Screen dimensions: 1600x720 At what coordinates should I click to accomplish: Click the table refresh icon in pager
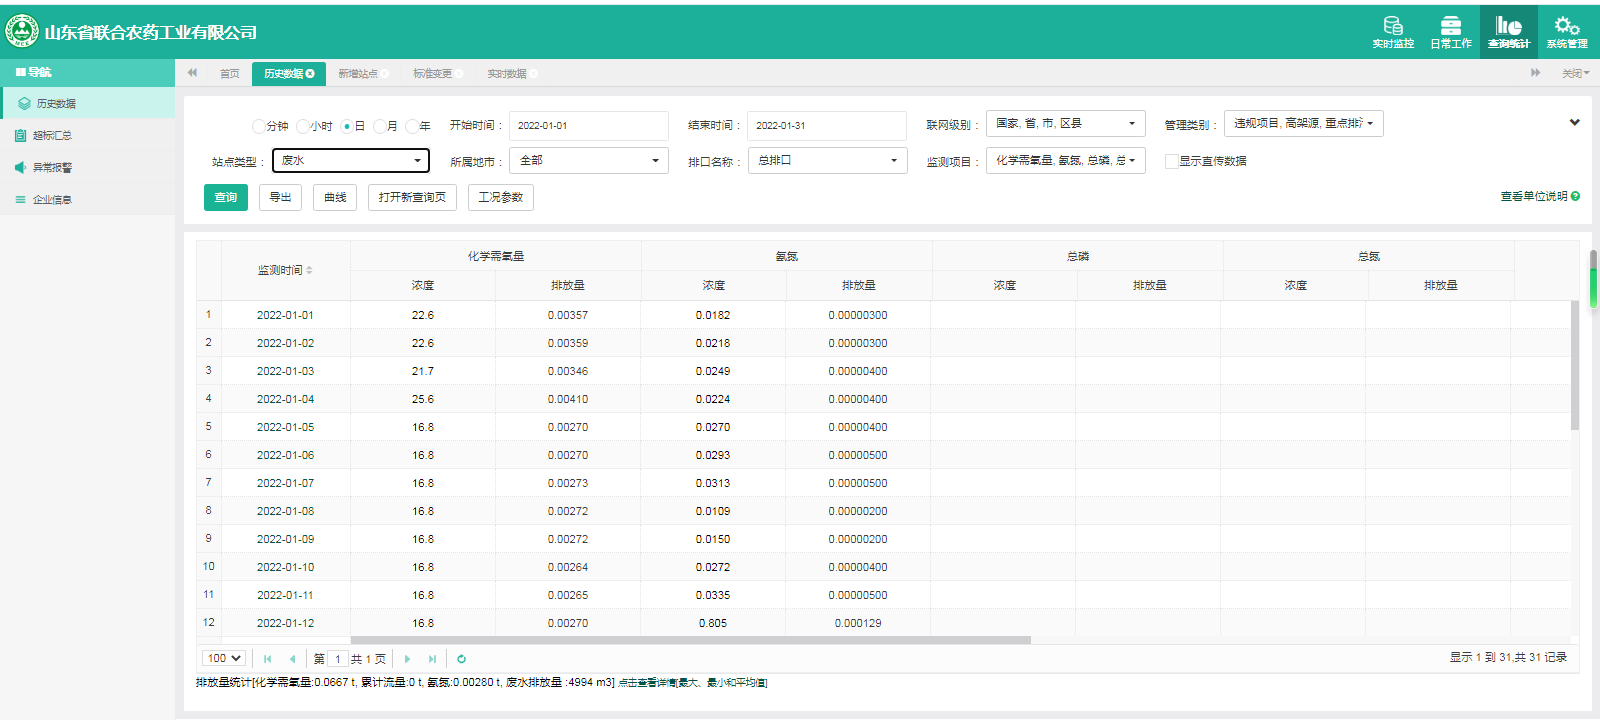(x=461, y=659)
